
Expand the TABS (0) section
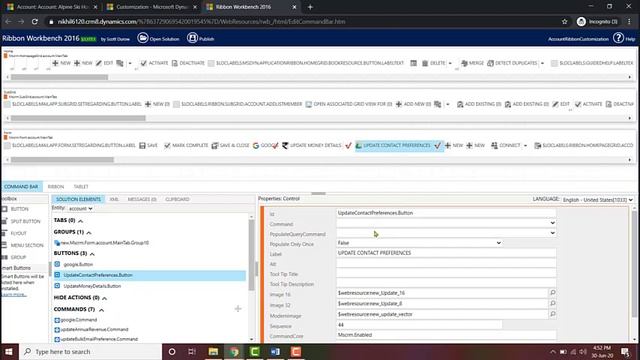[x=80, y=221]
